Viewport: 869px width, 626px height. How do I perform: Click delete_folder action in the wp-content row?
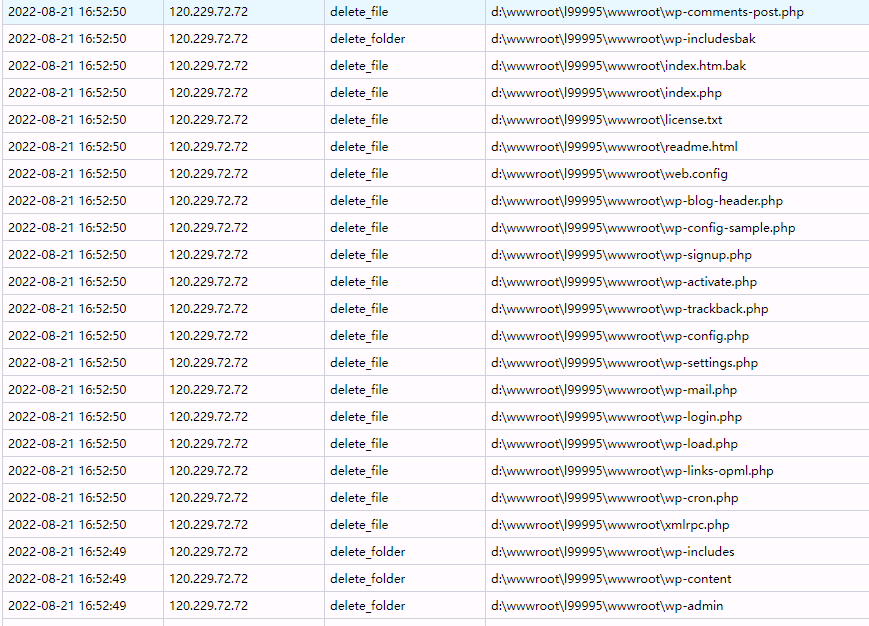(367, 579)
